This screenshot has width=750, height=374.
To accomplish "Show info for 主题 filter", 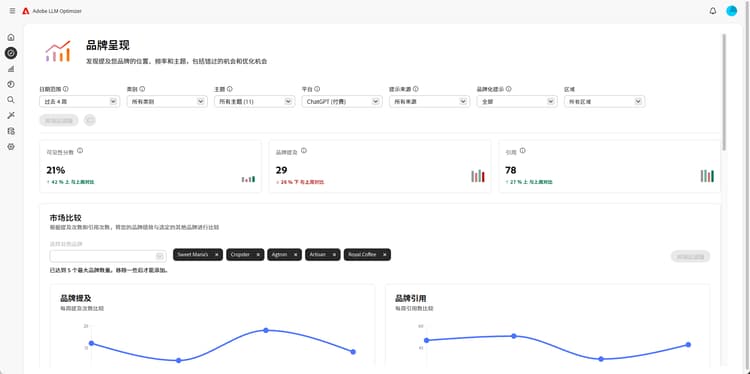I will point(230,88).
